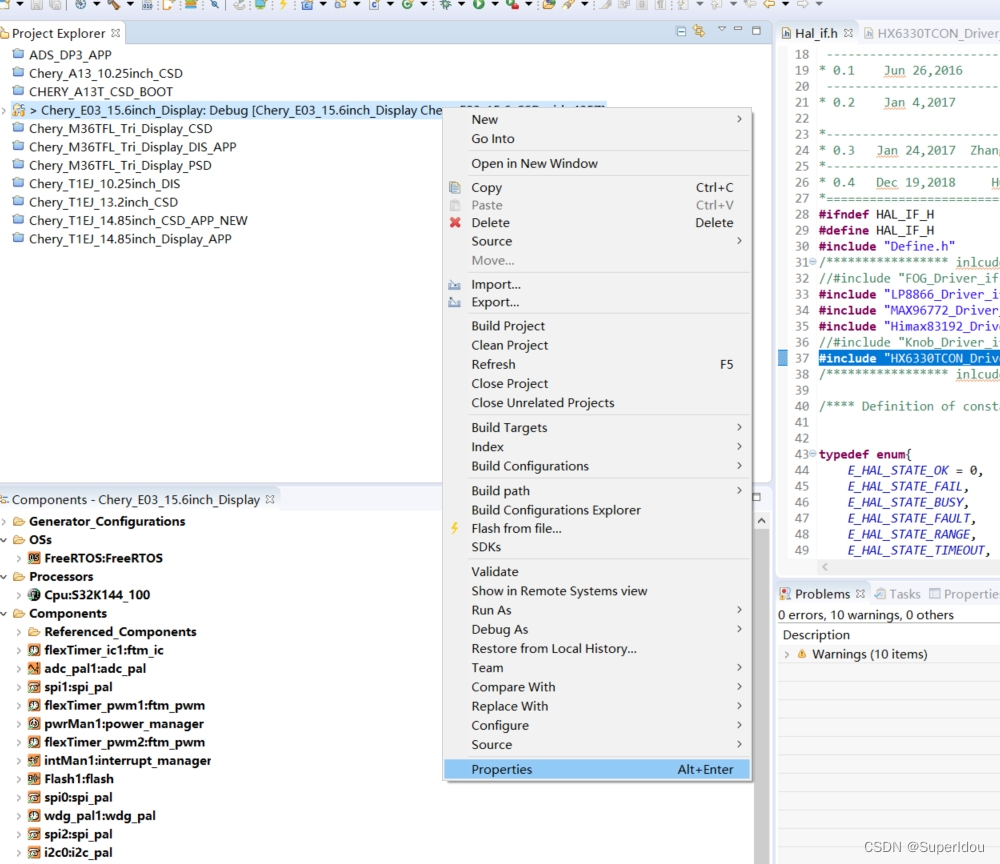Choose Close Project

pyautogui.click(x=597, y=383)
